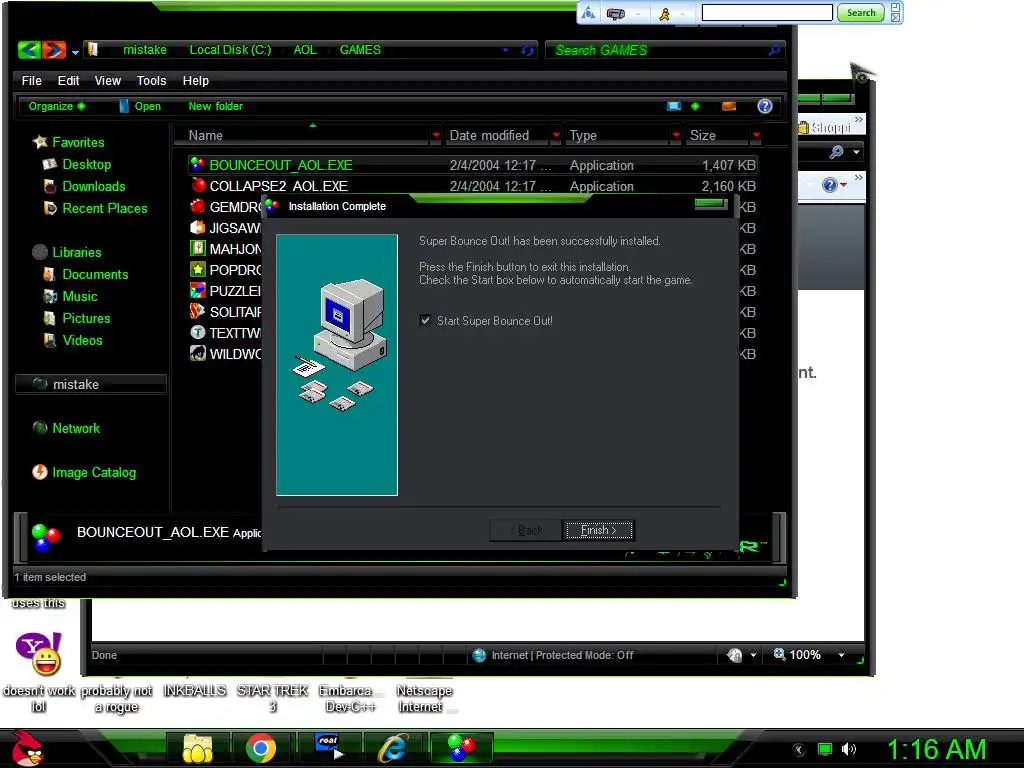
Task: Open Internet Explorer from the taskbar
Action: (393, 748)
